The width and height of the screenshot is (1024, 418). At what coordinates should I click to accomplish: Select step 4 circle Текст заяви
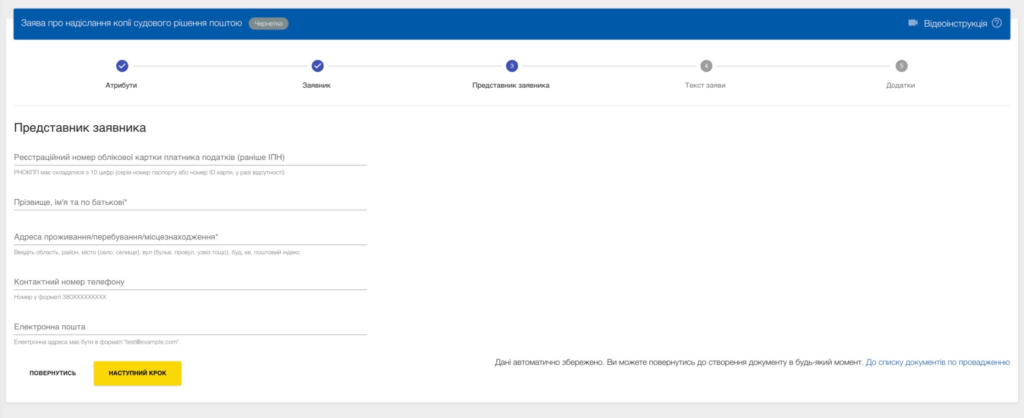706,66
